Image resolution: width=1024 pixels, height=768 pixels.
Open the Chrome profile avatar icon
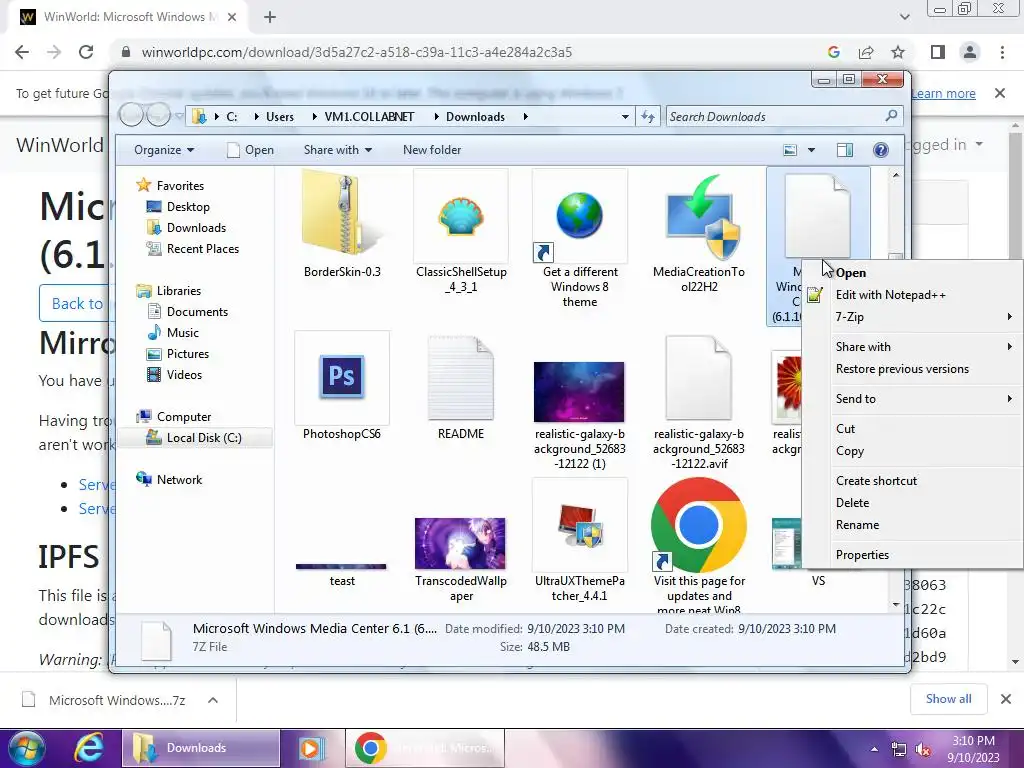(x=970, y=52)
